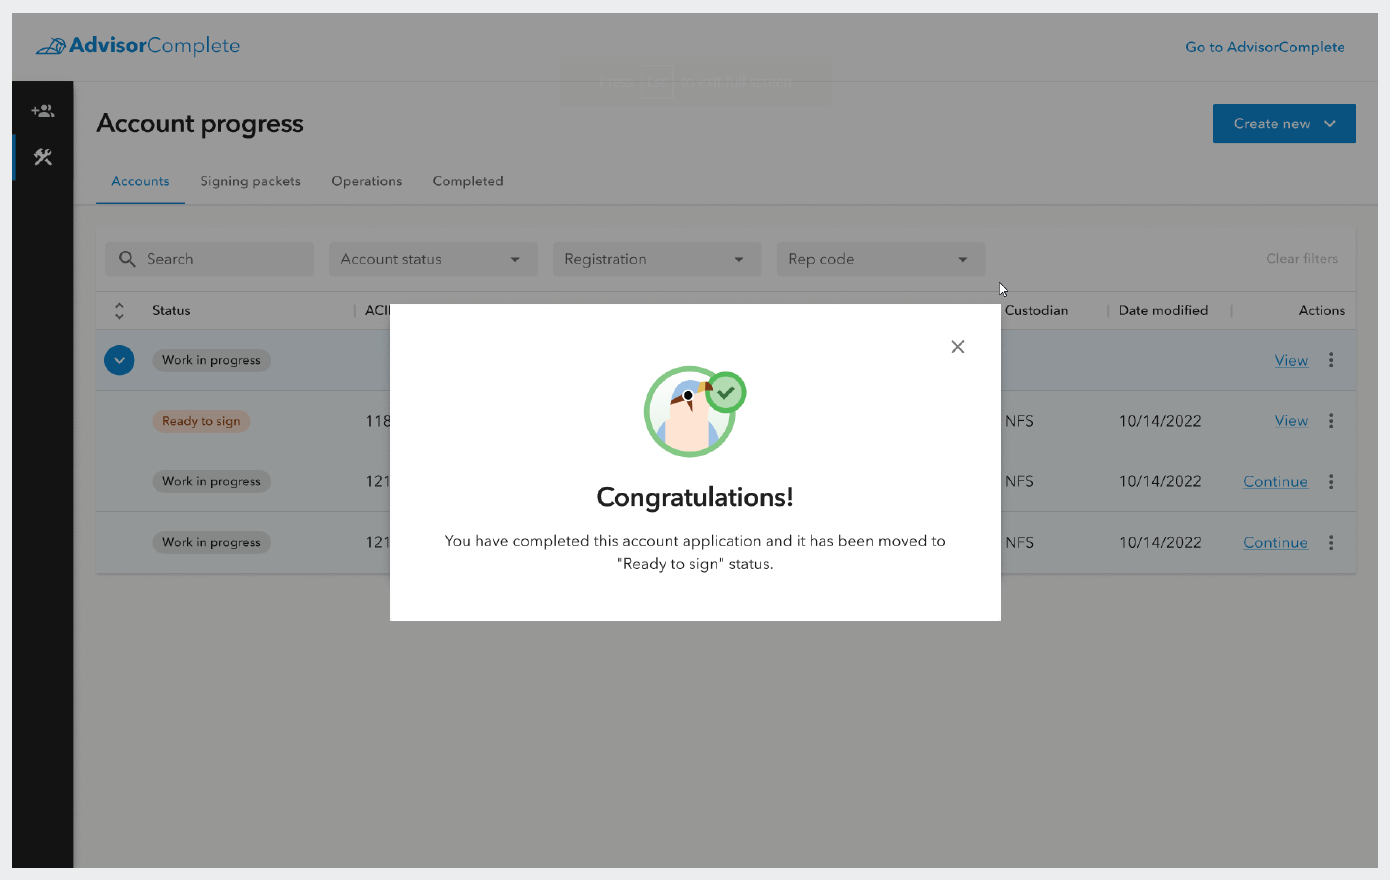Click the AdvisorComplete logo

(138, 46)
